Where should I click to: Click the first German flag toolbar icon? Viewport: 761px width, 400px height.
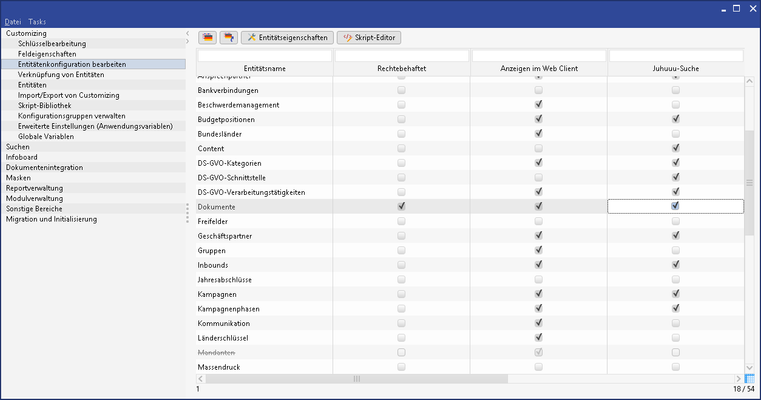click(x=208, y=37)
